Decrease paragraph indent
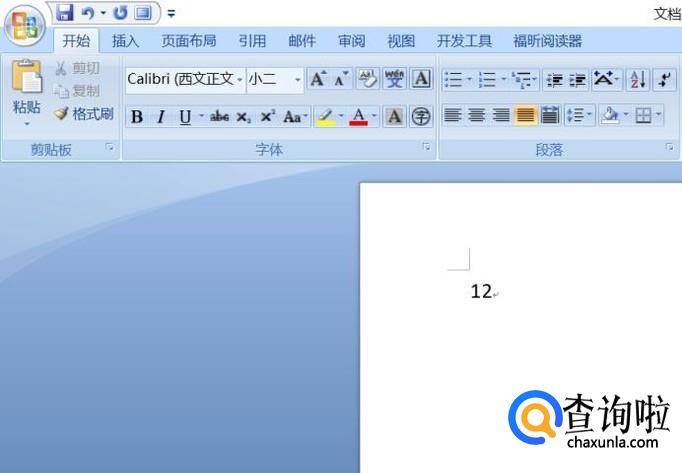The image size is (682, 473). click(555, 80)
